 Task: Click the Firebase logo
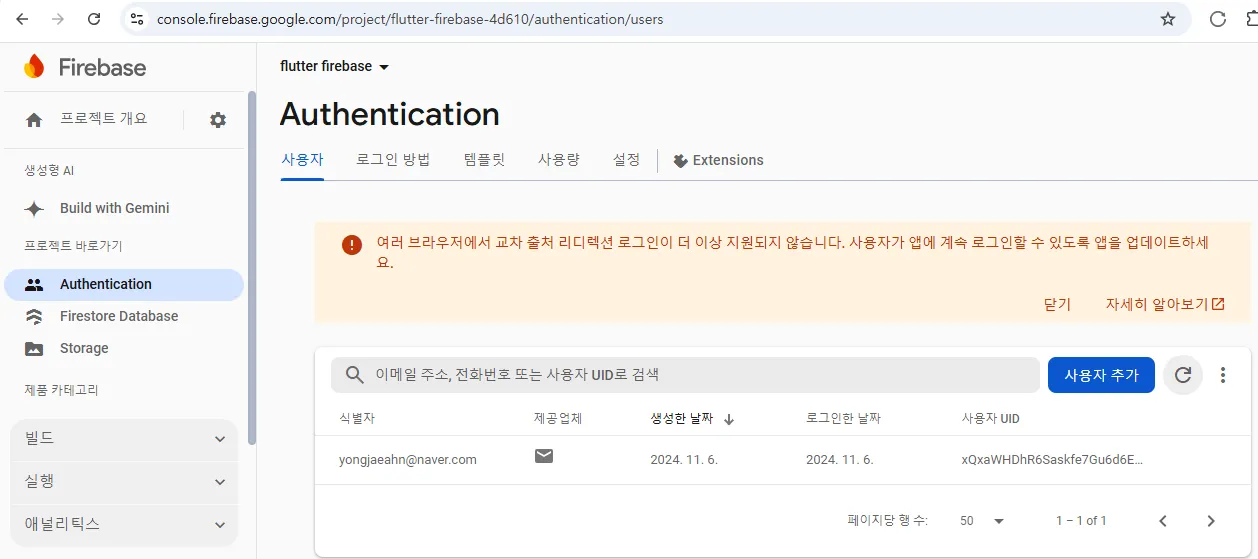pyautogui.click(x=85, y=67)
